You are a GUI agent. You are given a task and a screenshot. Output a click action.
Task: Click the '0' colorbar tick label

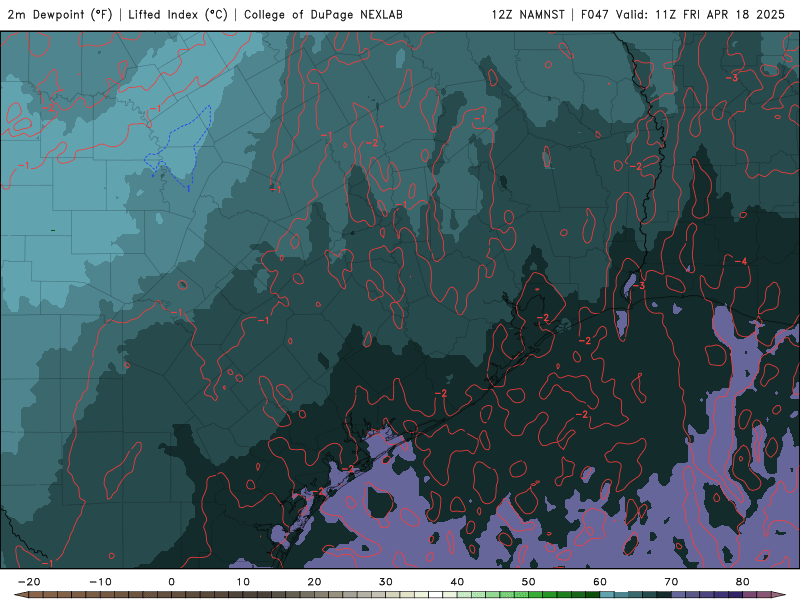click(171, 582)
